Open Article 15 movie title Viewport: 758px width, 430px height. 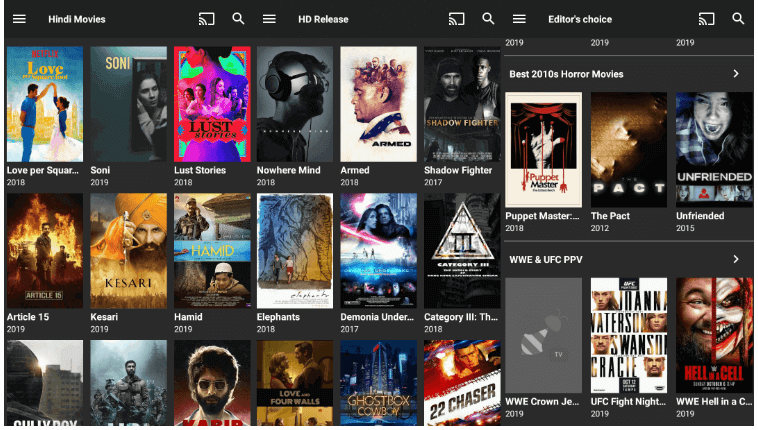click(x=28, y=317)
